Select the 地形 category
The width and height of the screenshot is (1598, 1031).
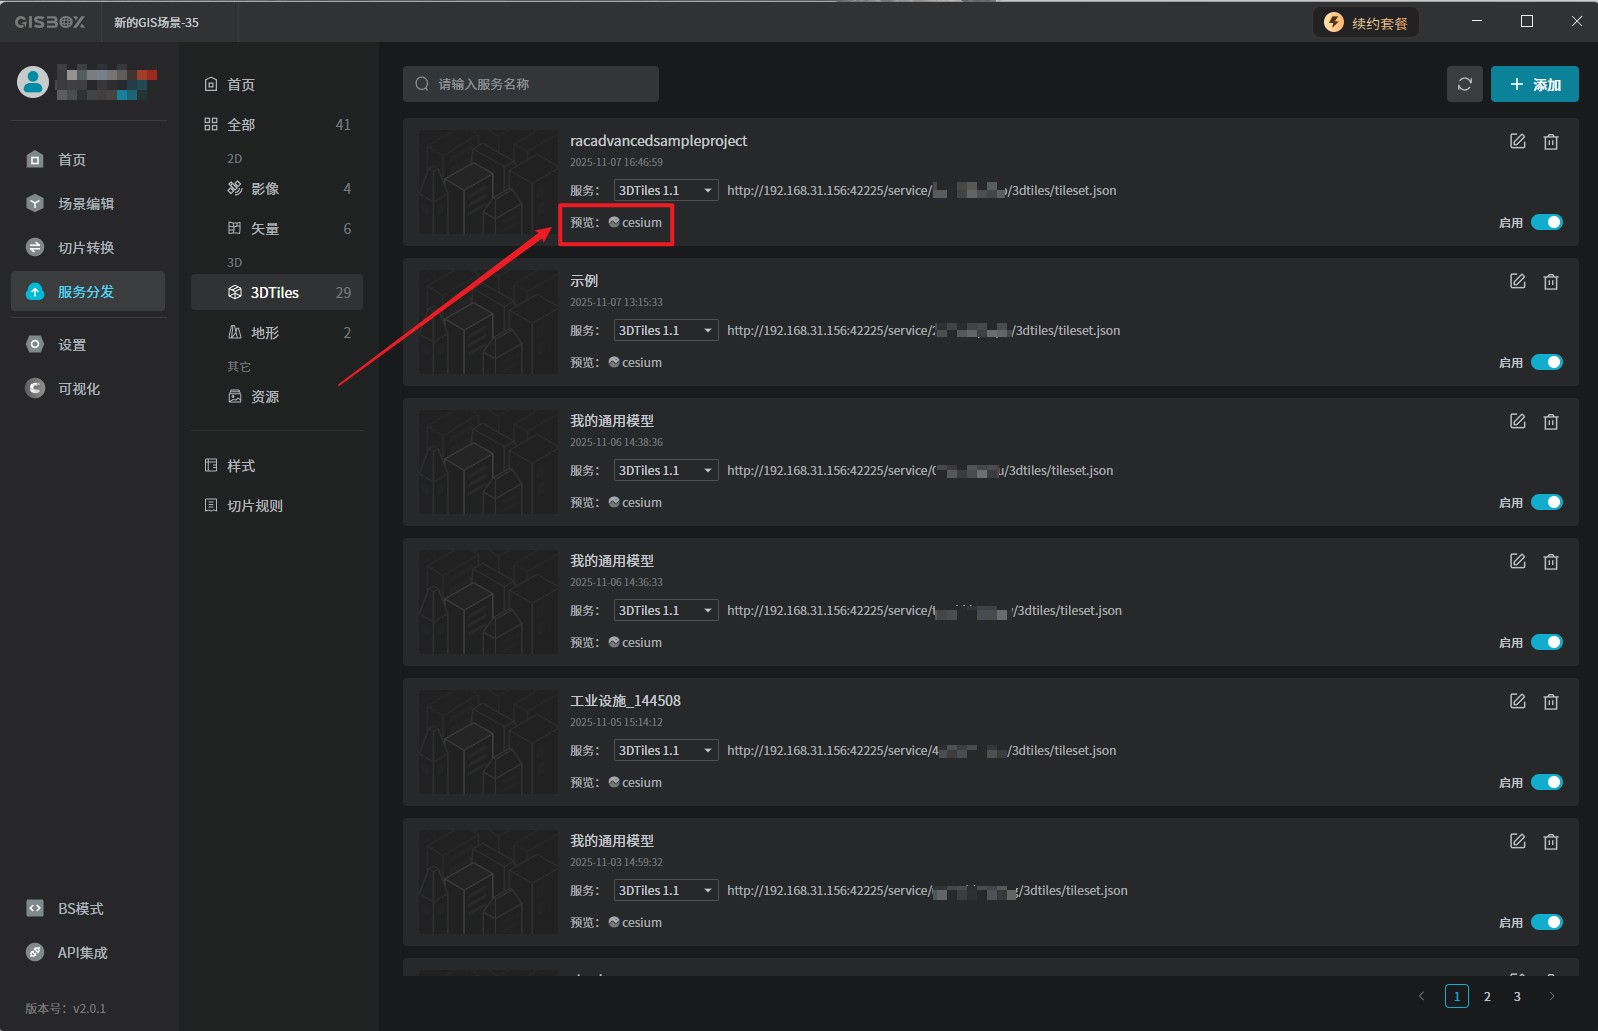click(265, 332)
